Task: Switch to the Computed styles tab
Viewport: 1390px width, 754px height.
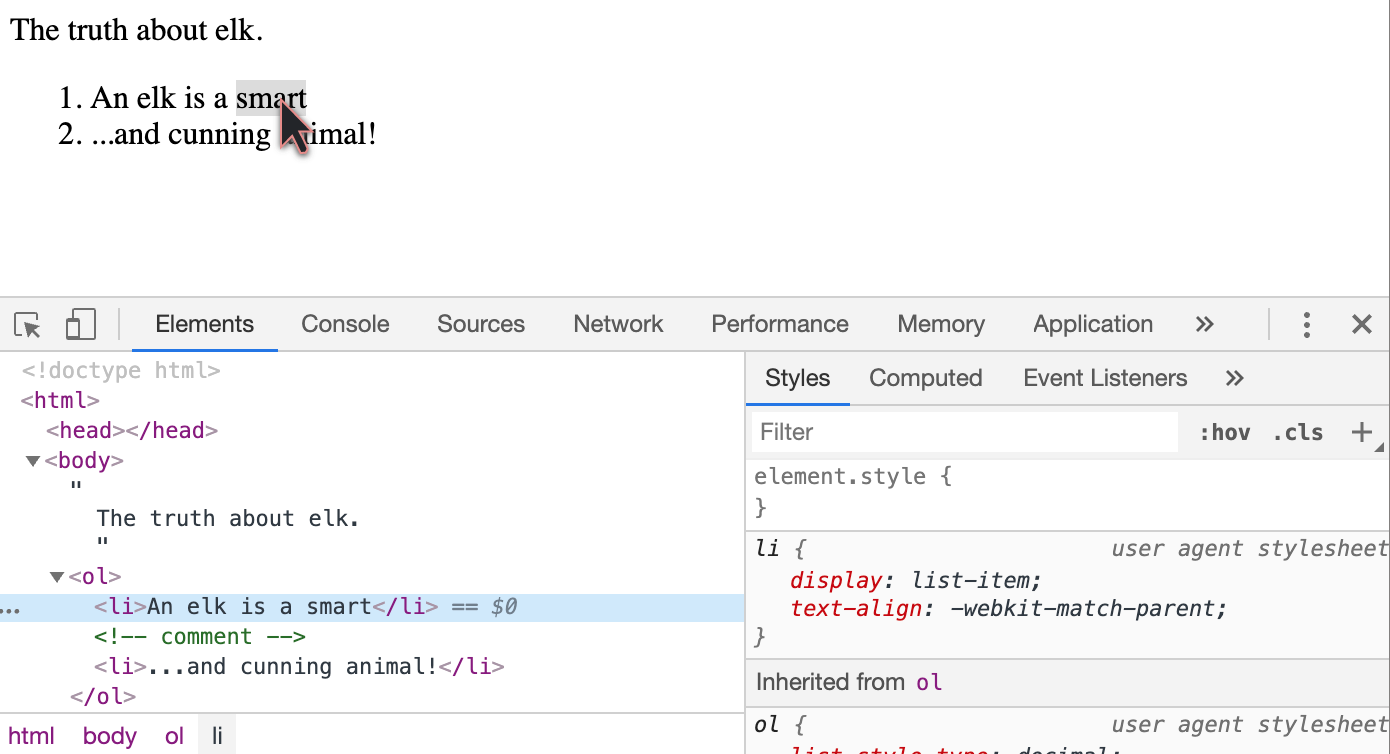Action: point(925,378)
